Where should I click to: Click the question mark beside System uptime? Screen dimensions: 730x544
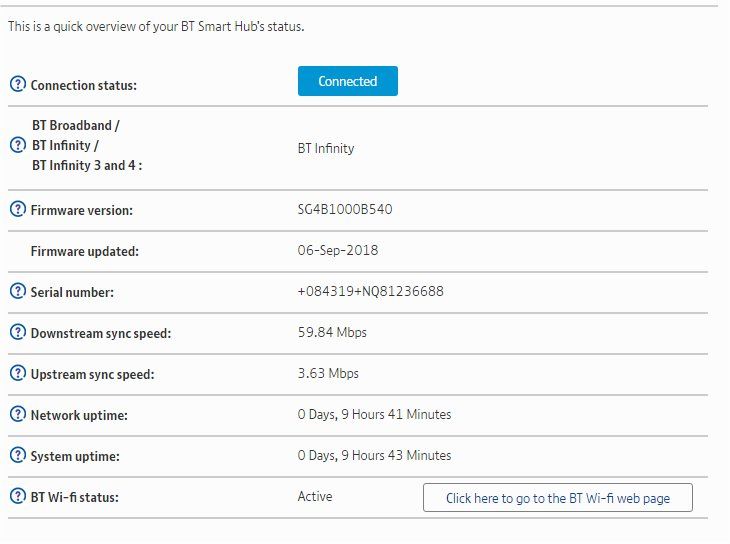coord(17,455)
